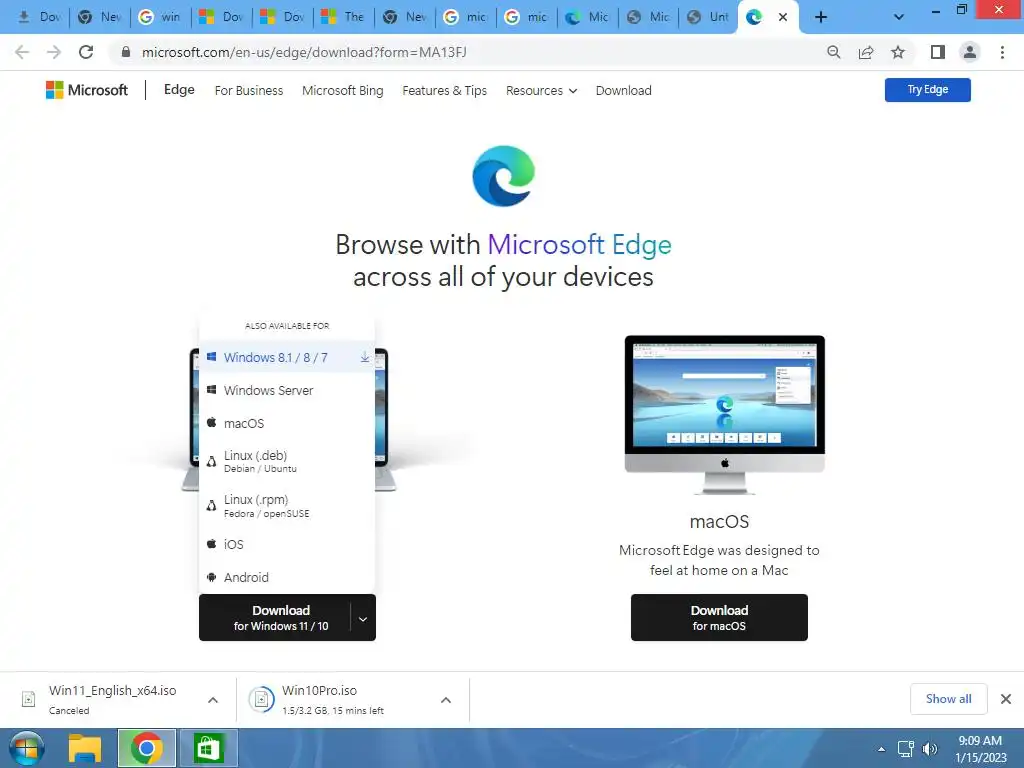Open a new tab with plus button

(x=821, y=17)
